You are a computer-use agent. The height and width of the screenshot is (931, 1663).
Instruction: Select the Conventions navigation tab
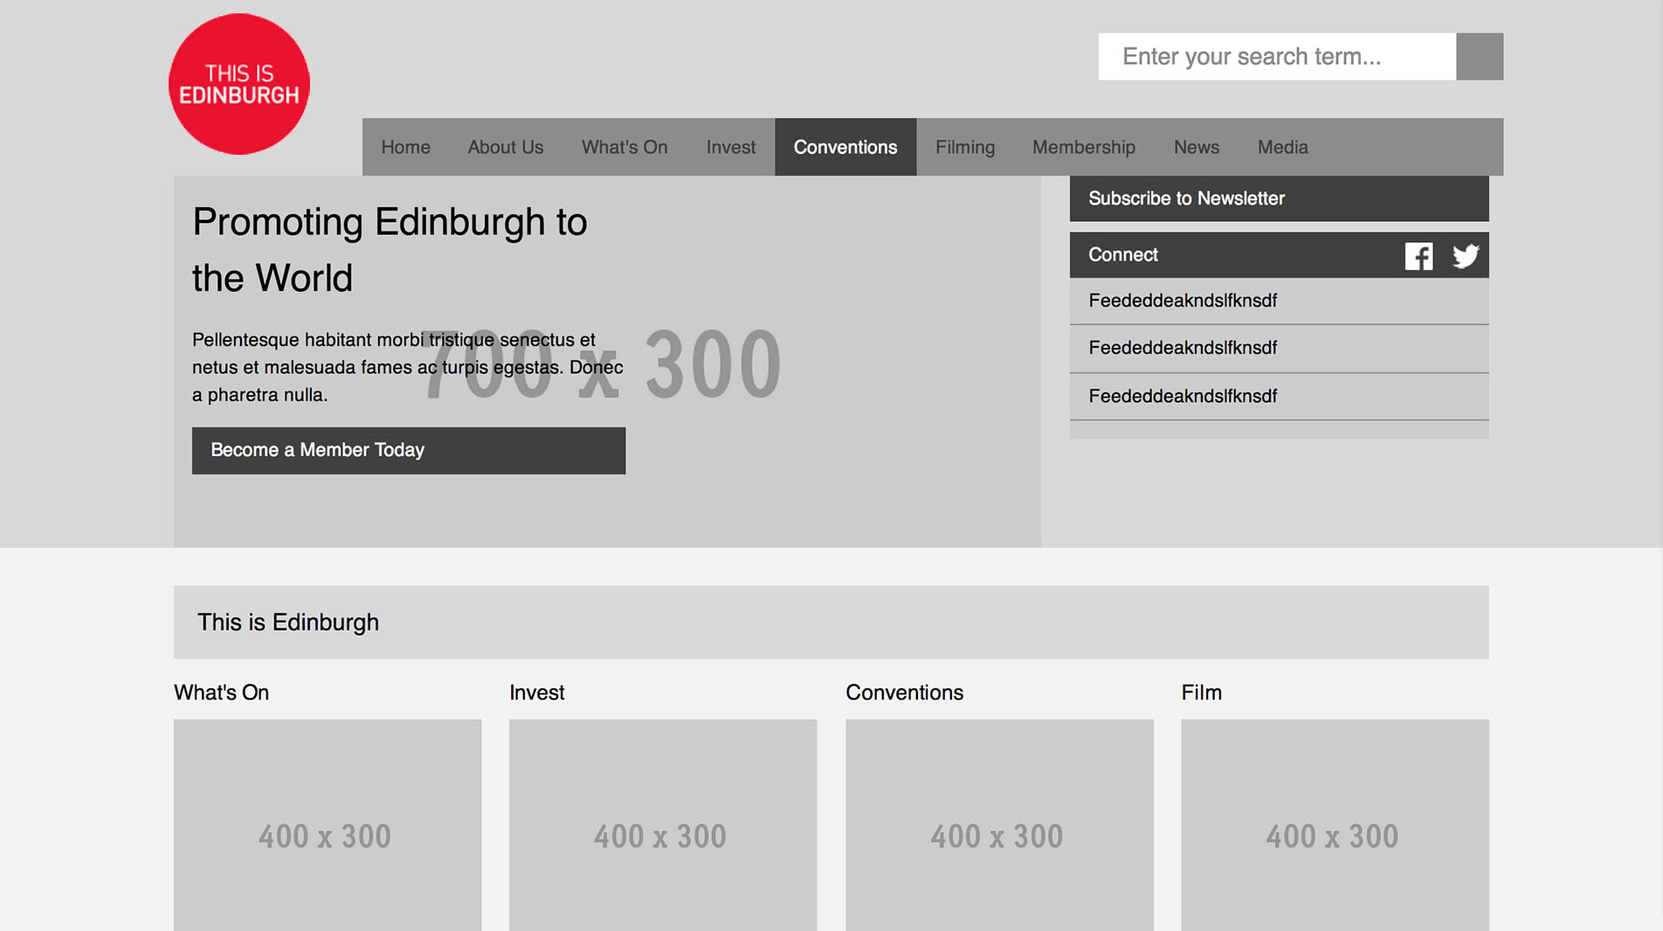tap(845, 147)
